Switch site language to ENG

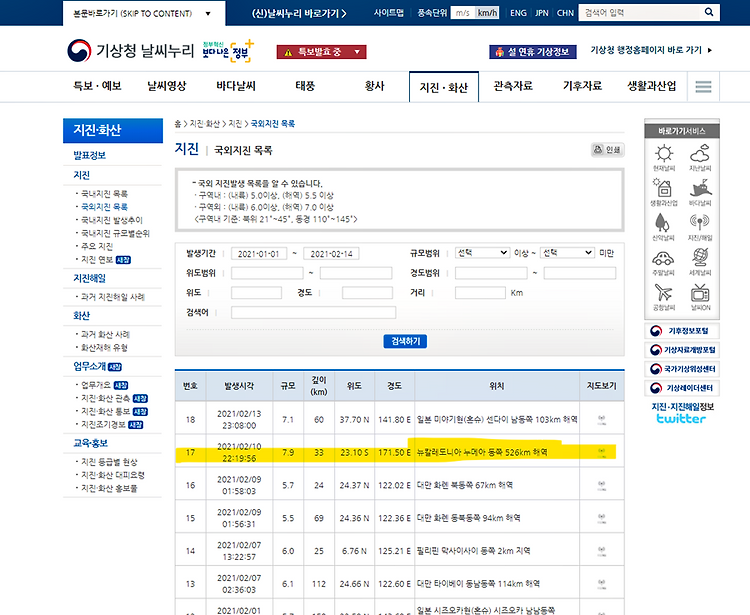[x=518, y=13]
